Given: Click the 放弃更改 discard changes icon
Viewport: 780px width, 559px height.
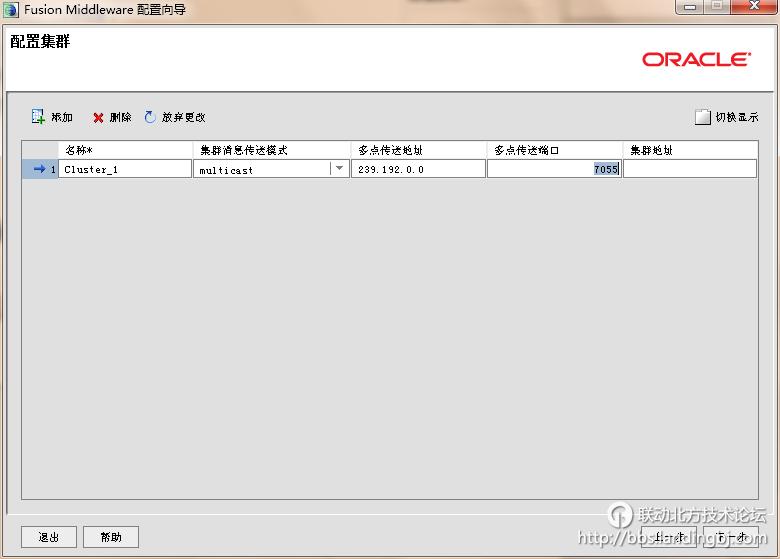Looking at the screenshot, I should (x=150, y=117).
